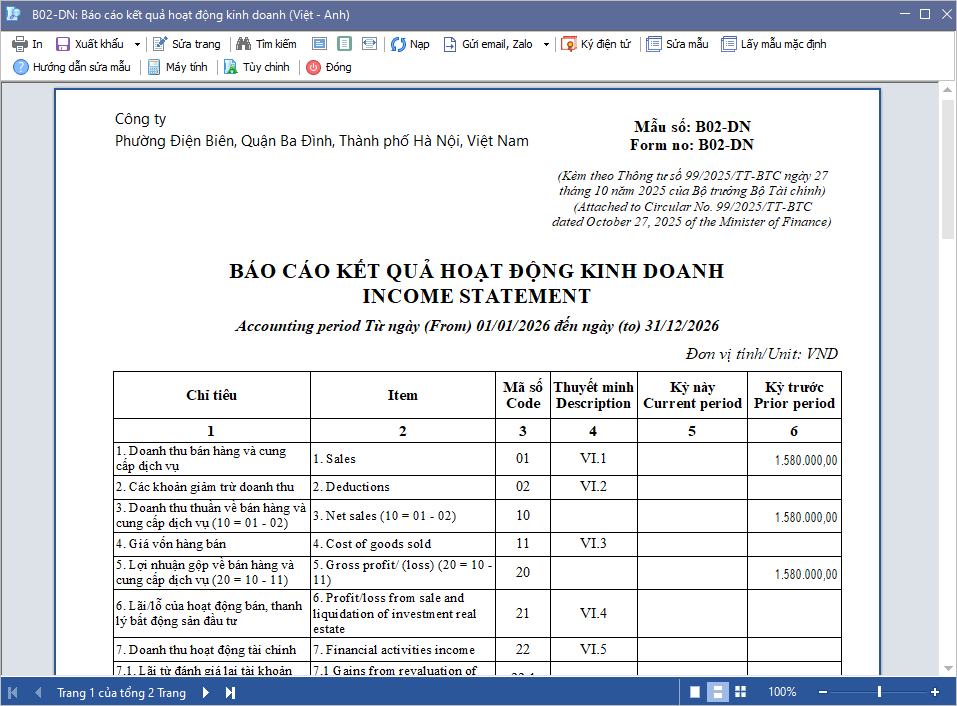Click Lấy mẫu mặc định button
Screen dimensions: 957x706
tap(774, 44)
